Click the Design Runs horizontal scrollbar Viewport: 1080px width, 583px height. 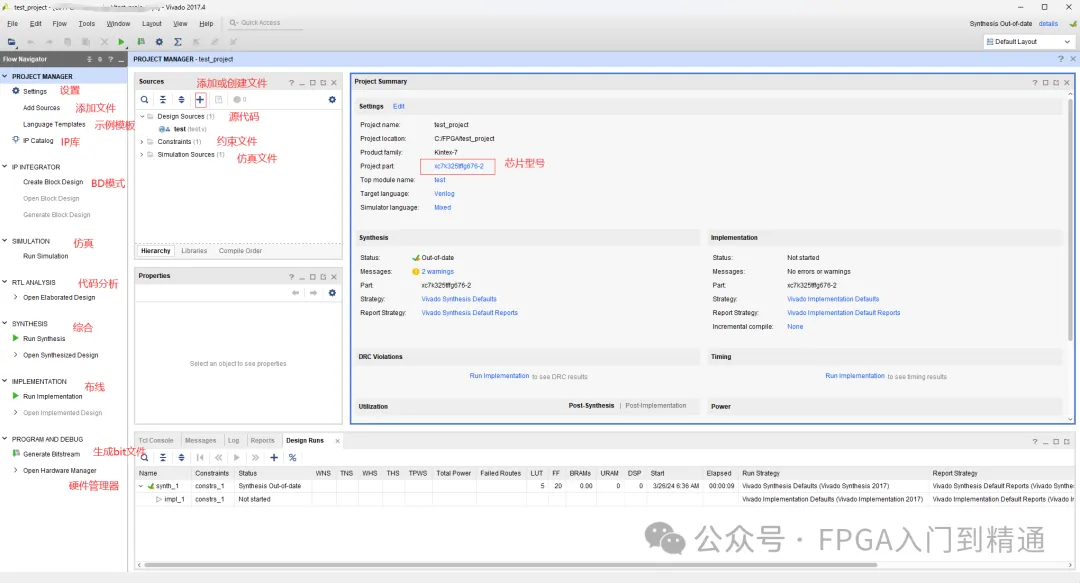click(510, 565)
